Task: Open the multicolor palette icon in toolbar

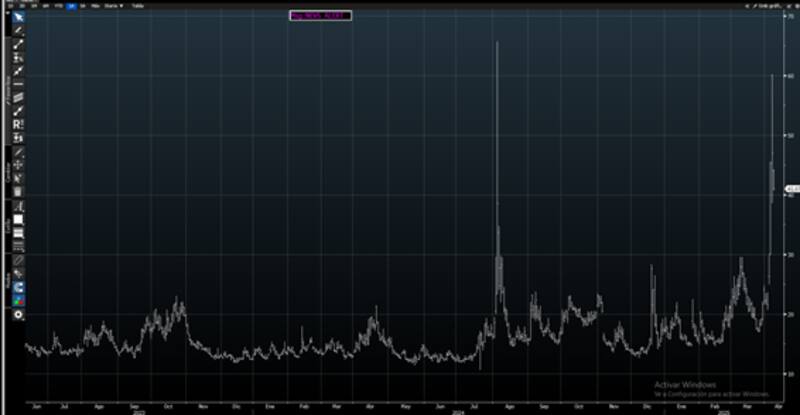Action: (x=18, y=299)
